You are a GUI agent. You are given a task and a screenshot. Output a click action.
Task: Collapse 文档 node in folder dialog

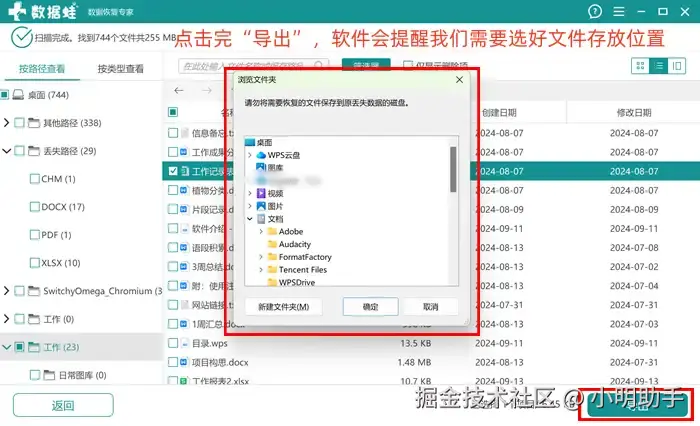tap(250, 219)
